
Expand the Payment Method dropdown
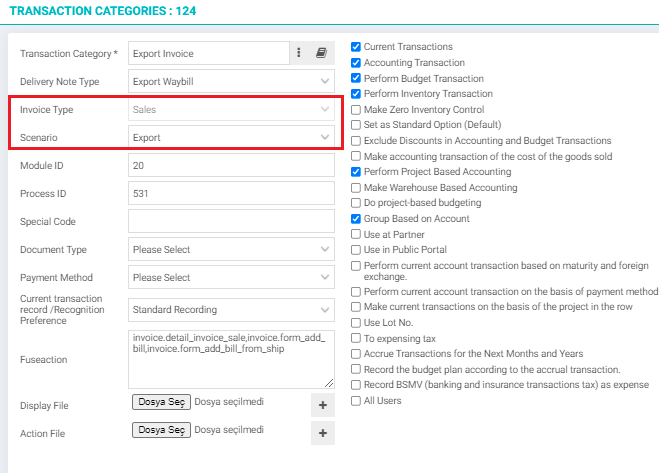click(x=232, y=277)
